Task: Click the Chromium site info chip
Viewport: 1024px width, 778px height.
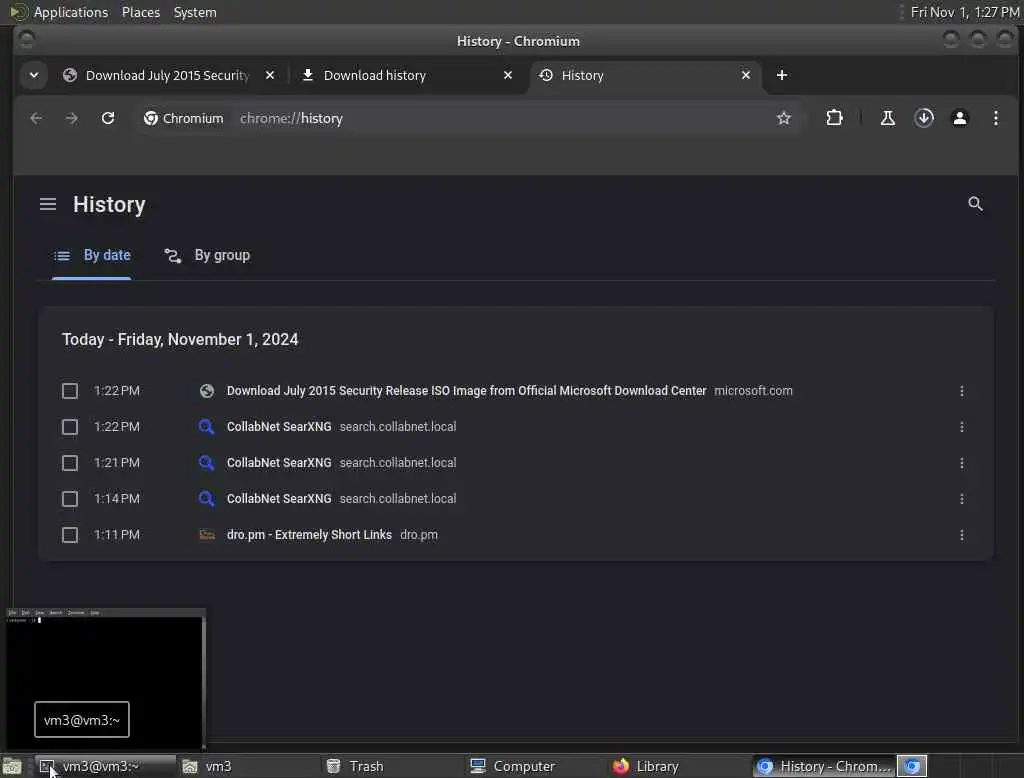Action: click(184, 118)
